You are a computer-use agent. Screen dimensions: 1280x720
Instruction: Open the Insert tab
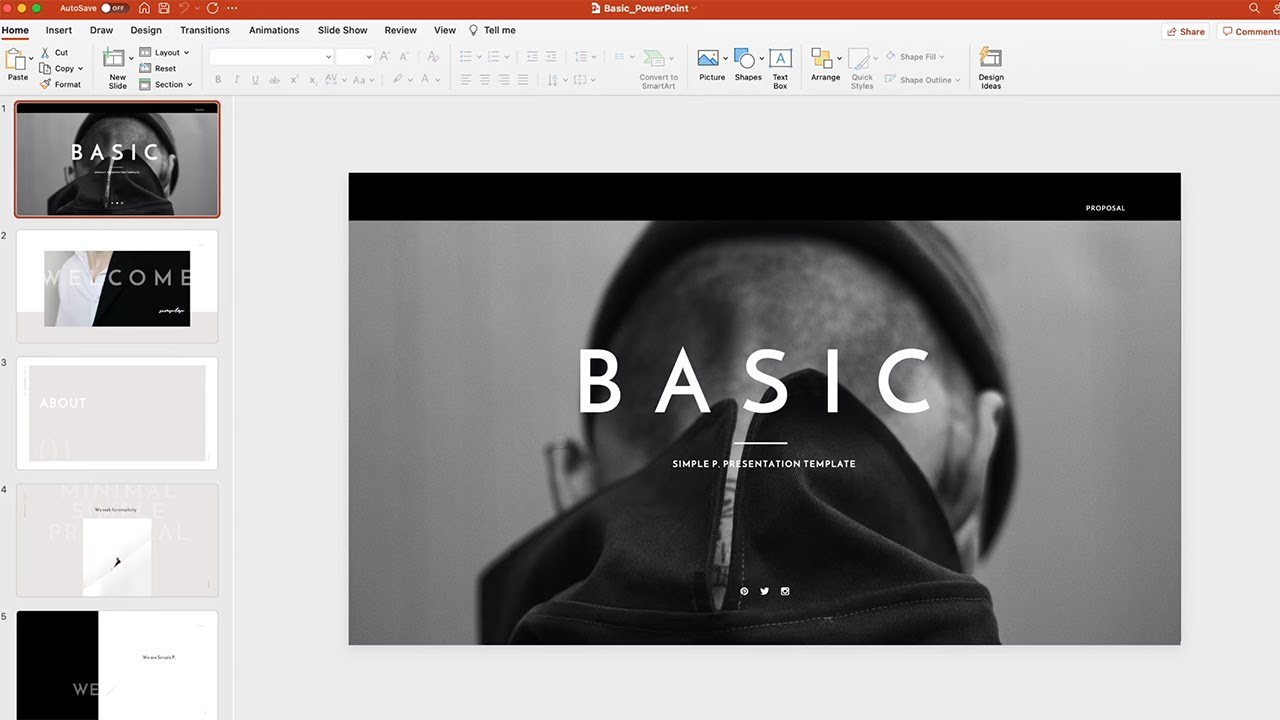[59, 30]
